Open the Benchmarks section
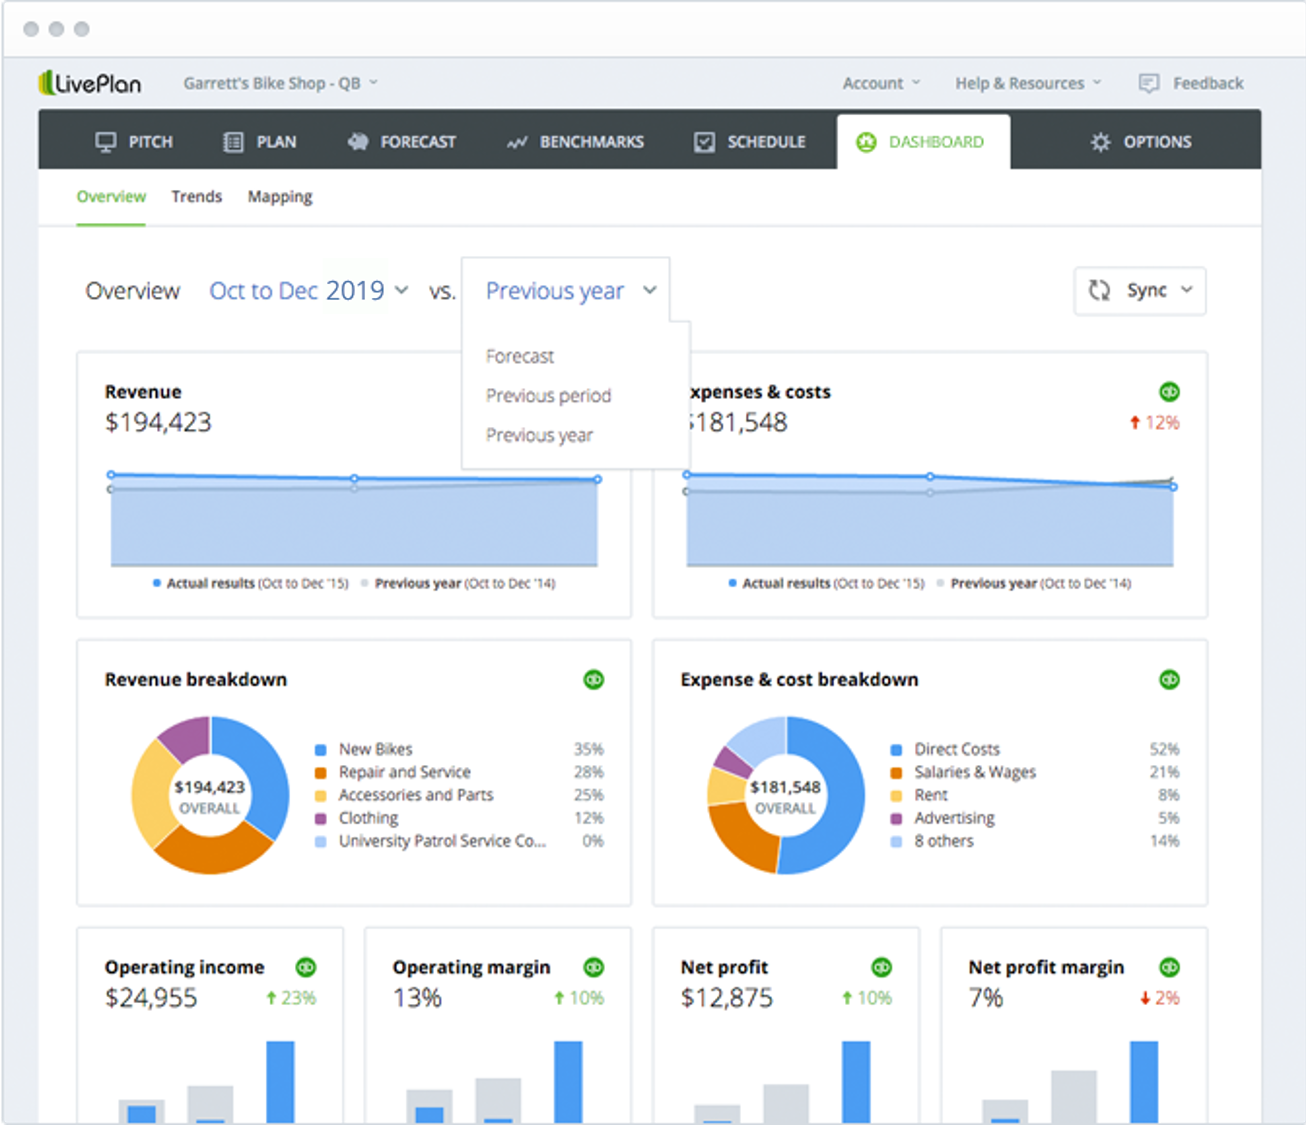Viewport: 1306px width, 1125px height. click(575, 142)
